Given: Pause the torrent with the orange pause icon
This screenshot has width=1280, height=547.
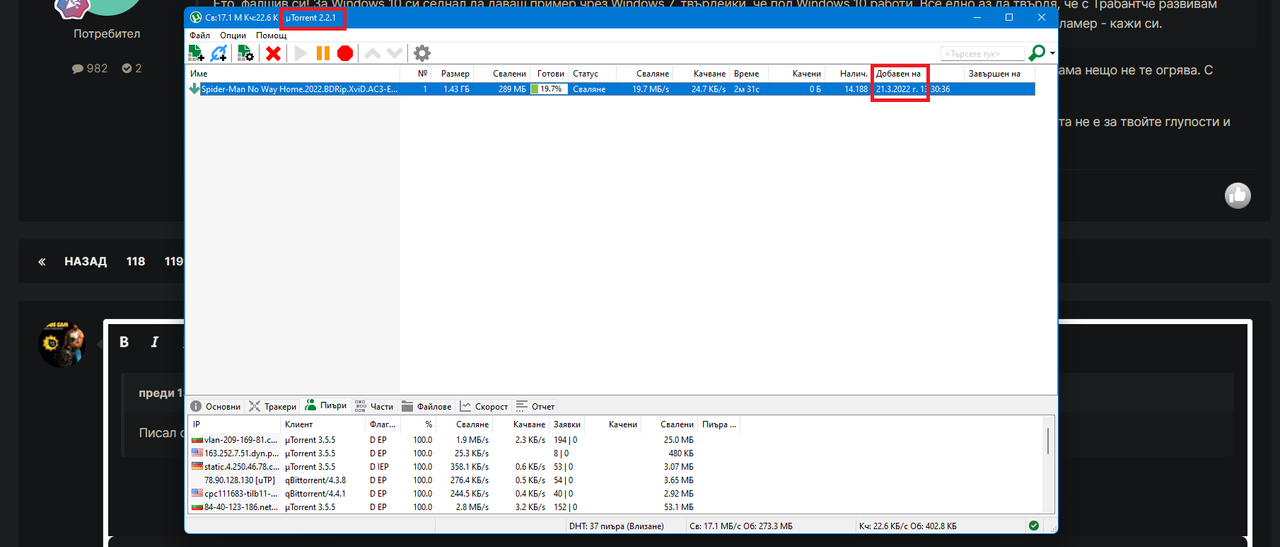Looking at the screenshot, I should coord(323,53).
